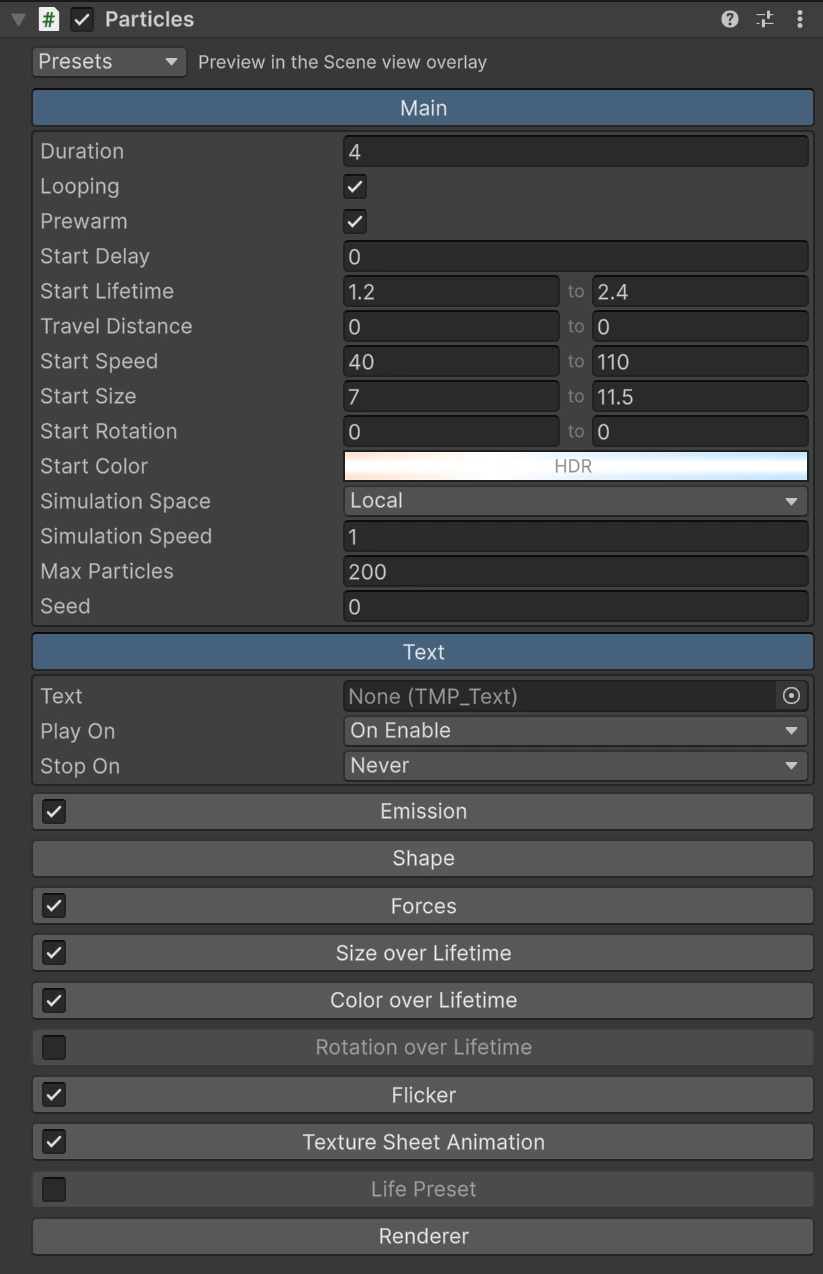
Task: Open the Play On dropdown
Action: (575, 731)
